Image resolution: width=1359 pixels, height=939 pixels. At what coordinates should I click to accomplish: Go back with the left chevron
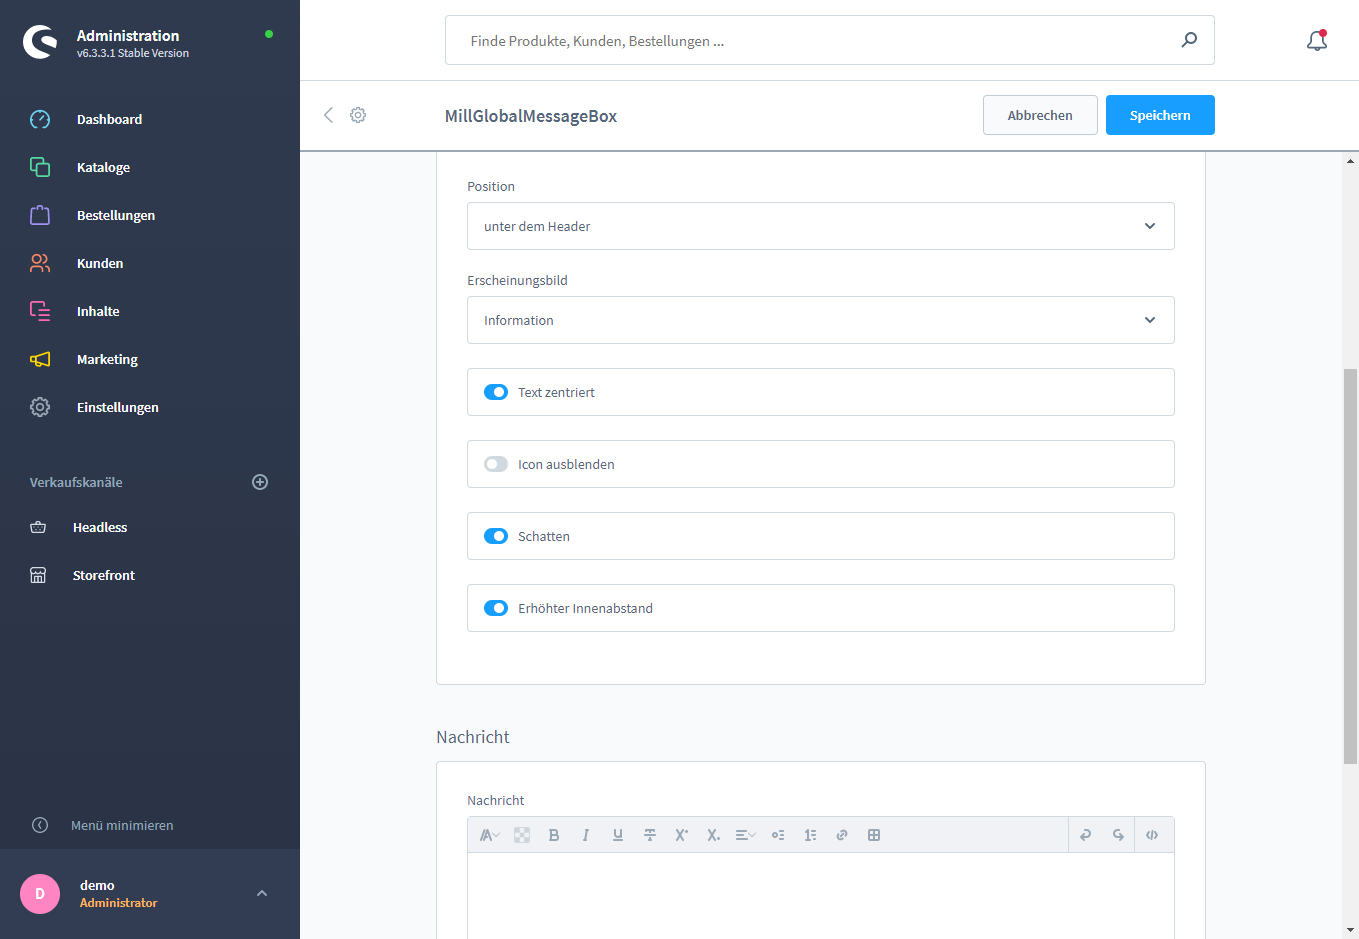[x=328, y=115]
